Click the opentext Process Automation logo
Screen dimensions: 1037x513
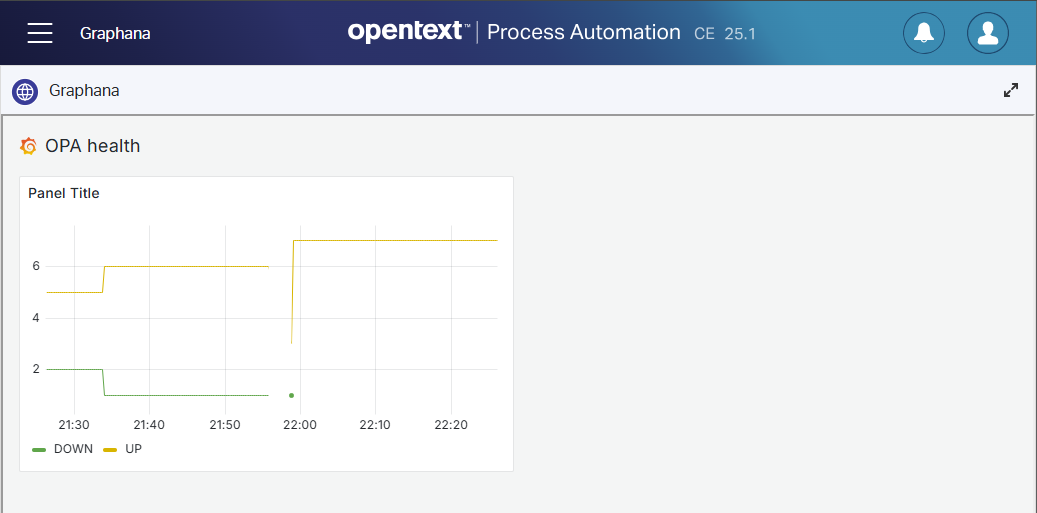point(514,32)
